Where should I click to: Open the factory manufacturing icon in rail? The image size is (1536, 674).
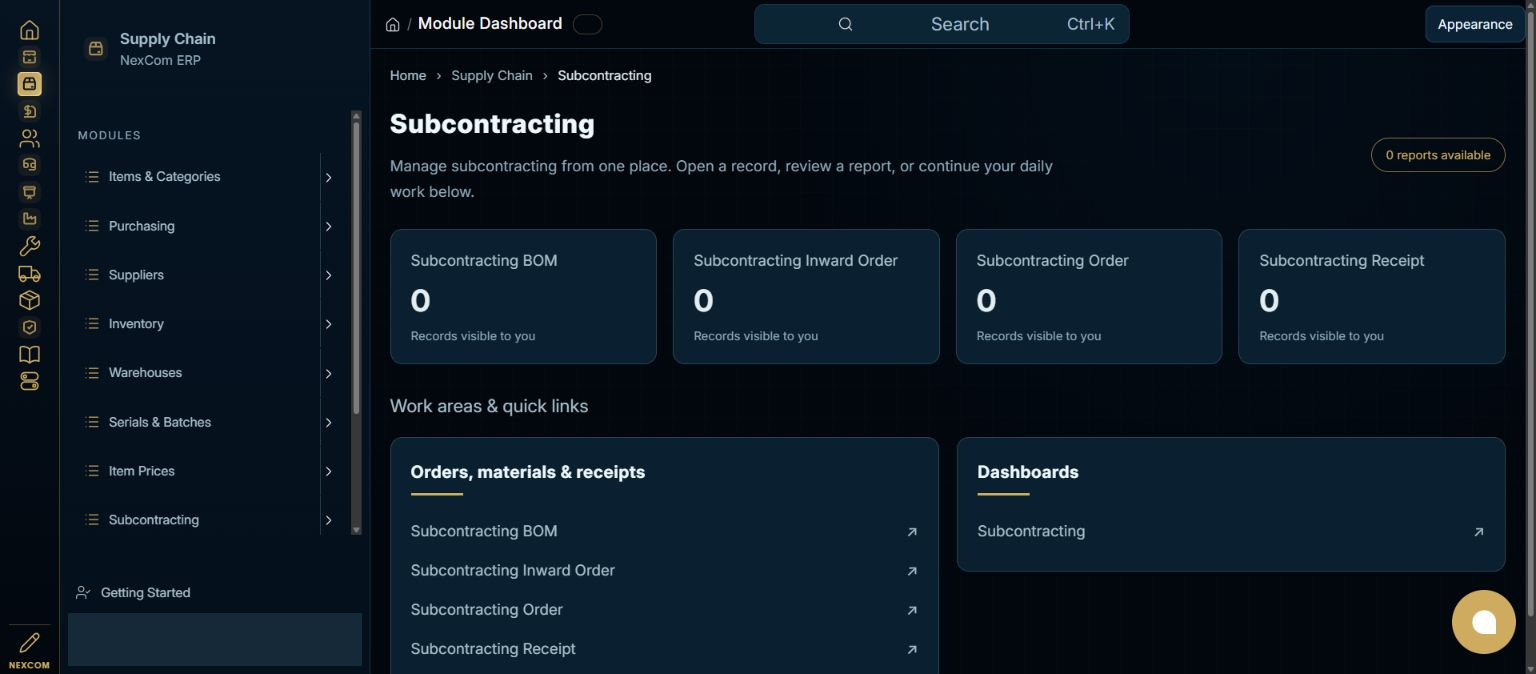[x=29, y=219]
